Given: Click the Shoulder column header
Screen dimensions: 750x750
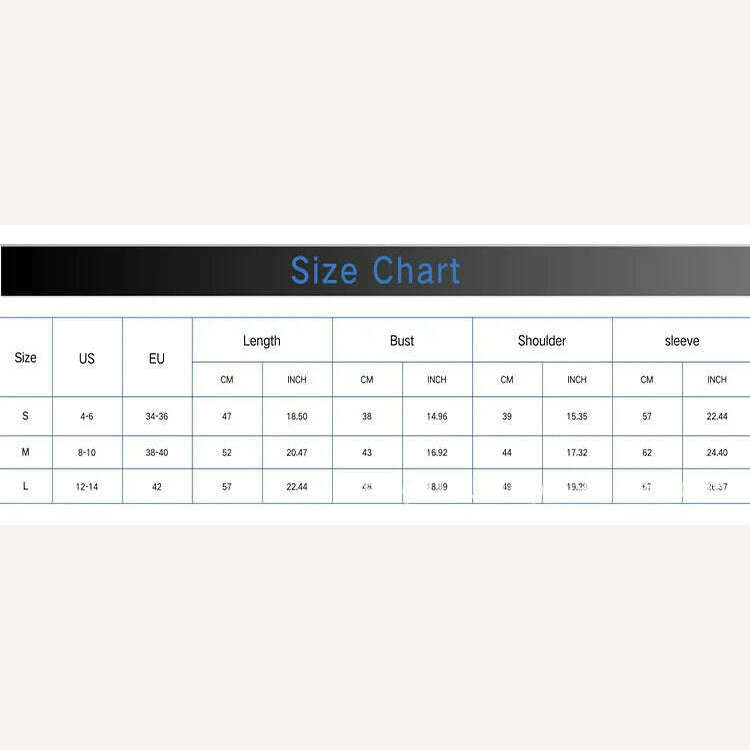Looking at the screenshot, I should (542, 341).
